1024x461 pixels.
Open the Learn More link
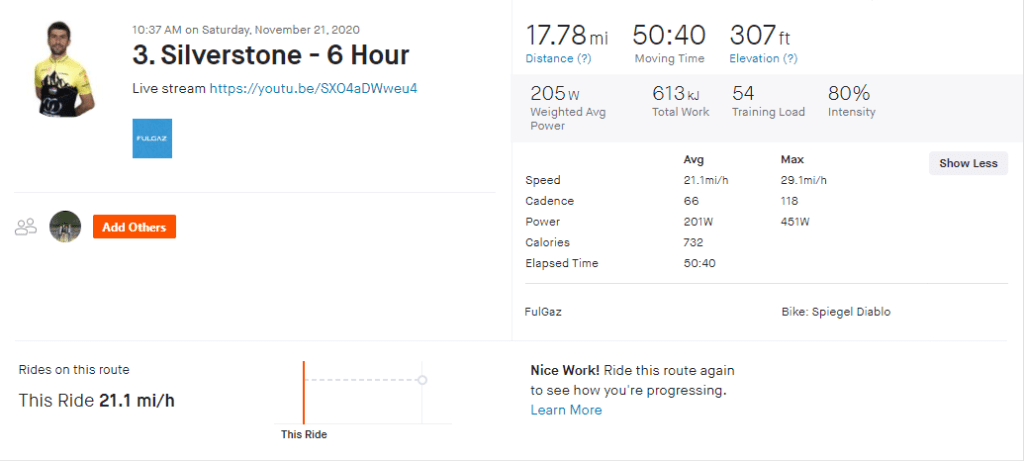click(566, 410)
